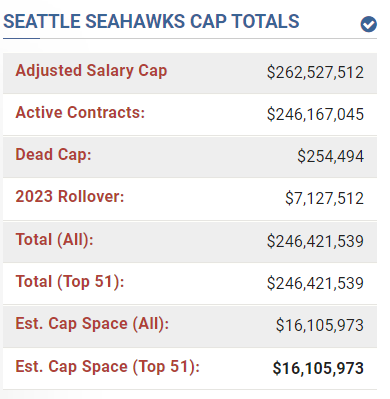
Task: Select the 2023 Rollover label
Action: (70, 196)
